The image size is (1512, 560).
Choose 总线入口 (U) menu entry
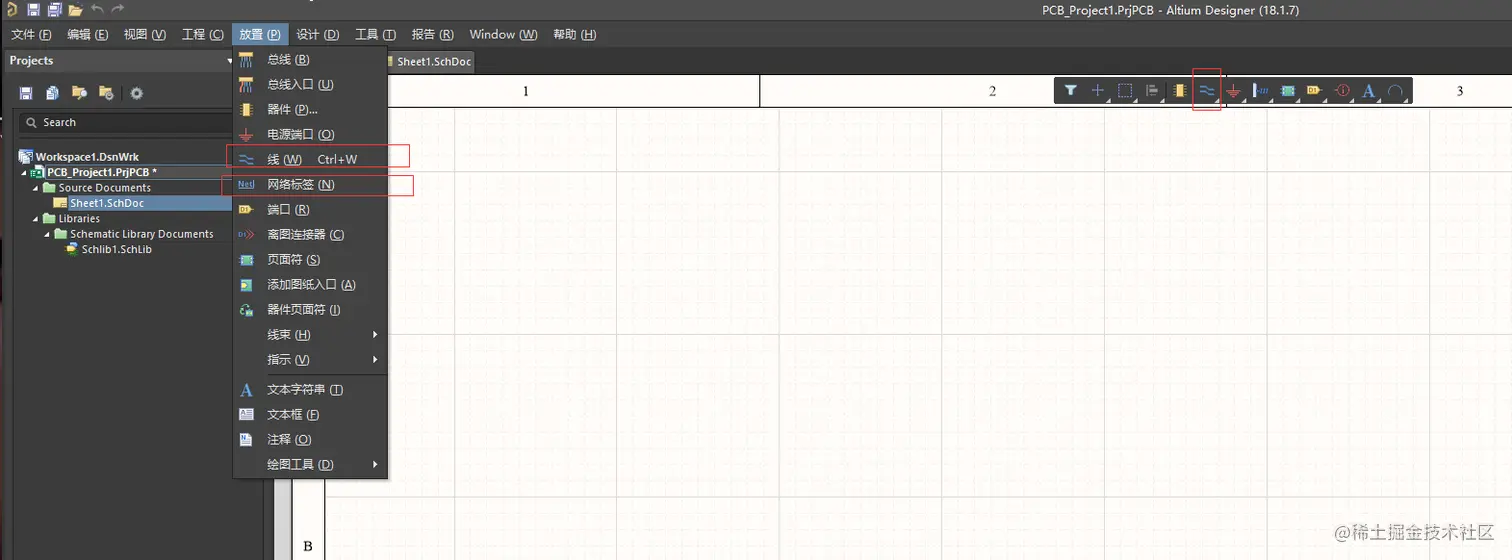click(x=310, y=85)
